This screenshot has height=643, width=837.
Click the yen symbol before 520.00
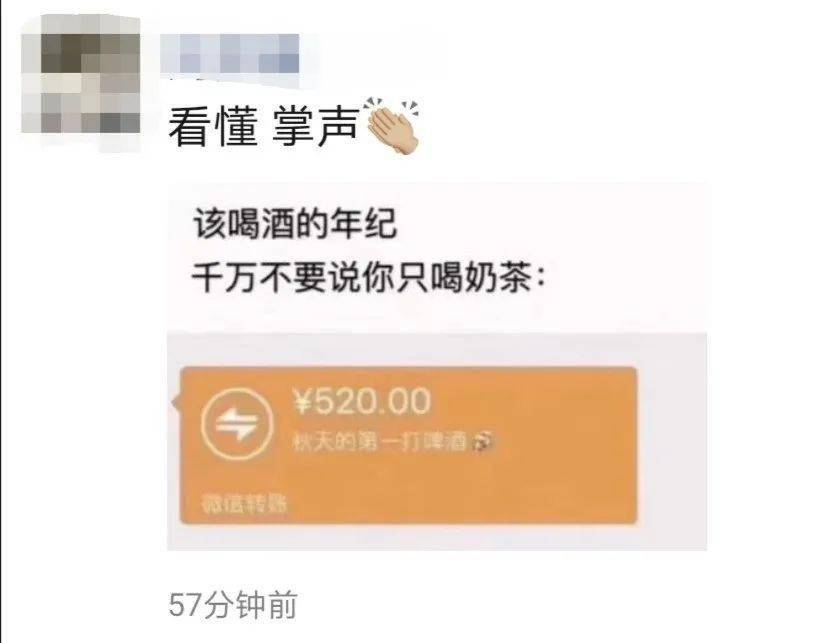[302, 402]
